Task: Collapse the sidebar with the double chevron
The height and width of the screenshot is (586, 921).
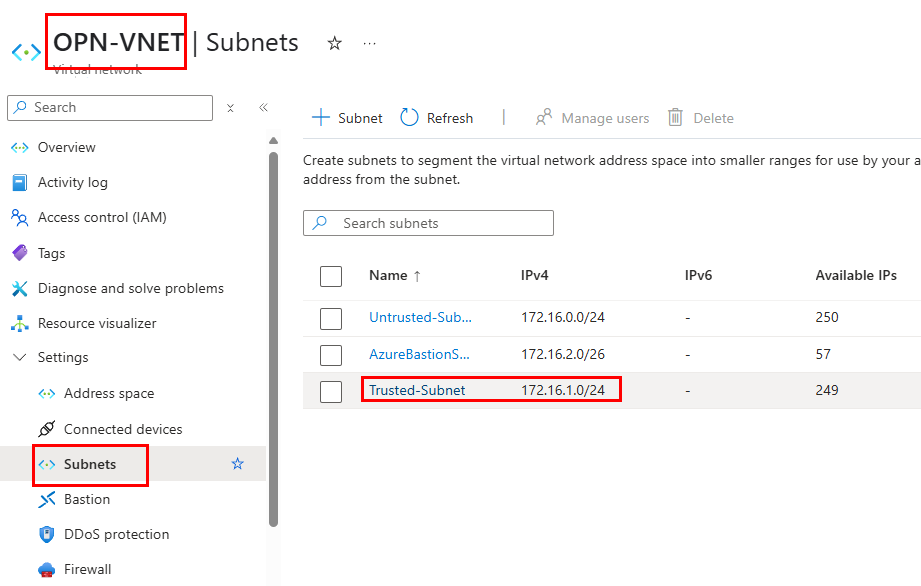Action: click(x=263, y=107)
